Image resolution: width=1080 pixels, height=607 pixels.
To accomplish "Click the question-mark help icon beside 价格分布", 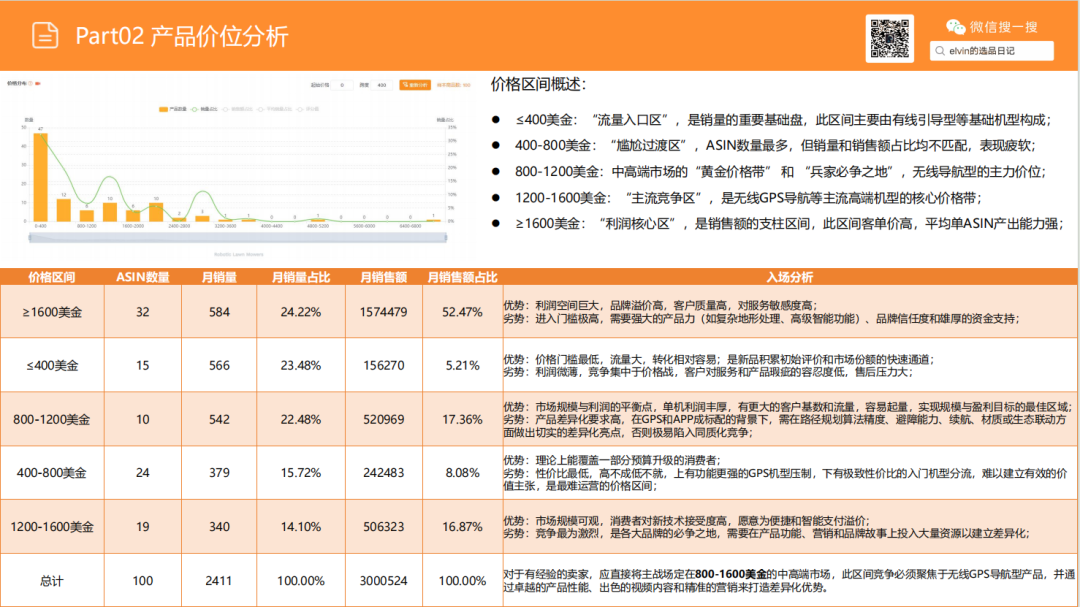I will (x=30, y=83).
